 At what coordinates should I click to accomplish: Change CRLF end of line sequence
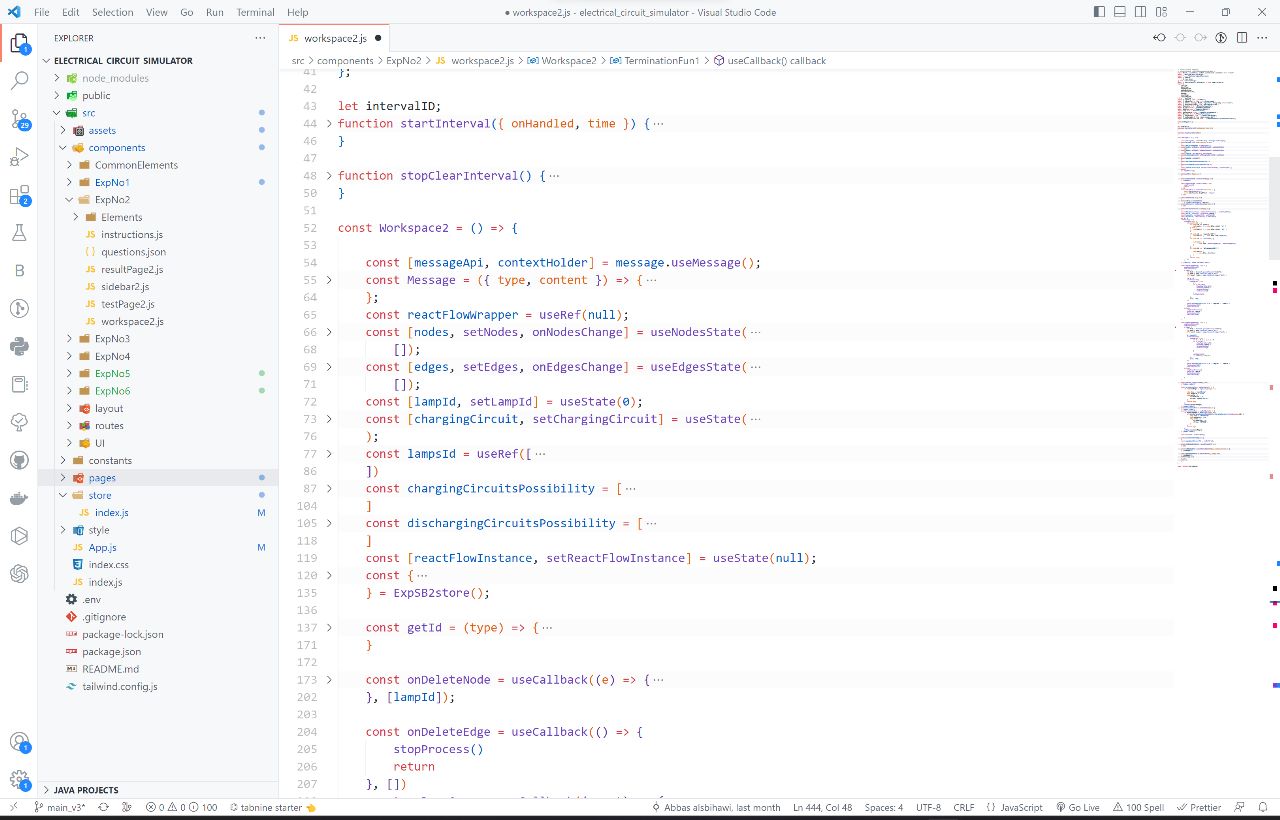pyautogui.click(x=963, y=807)
